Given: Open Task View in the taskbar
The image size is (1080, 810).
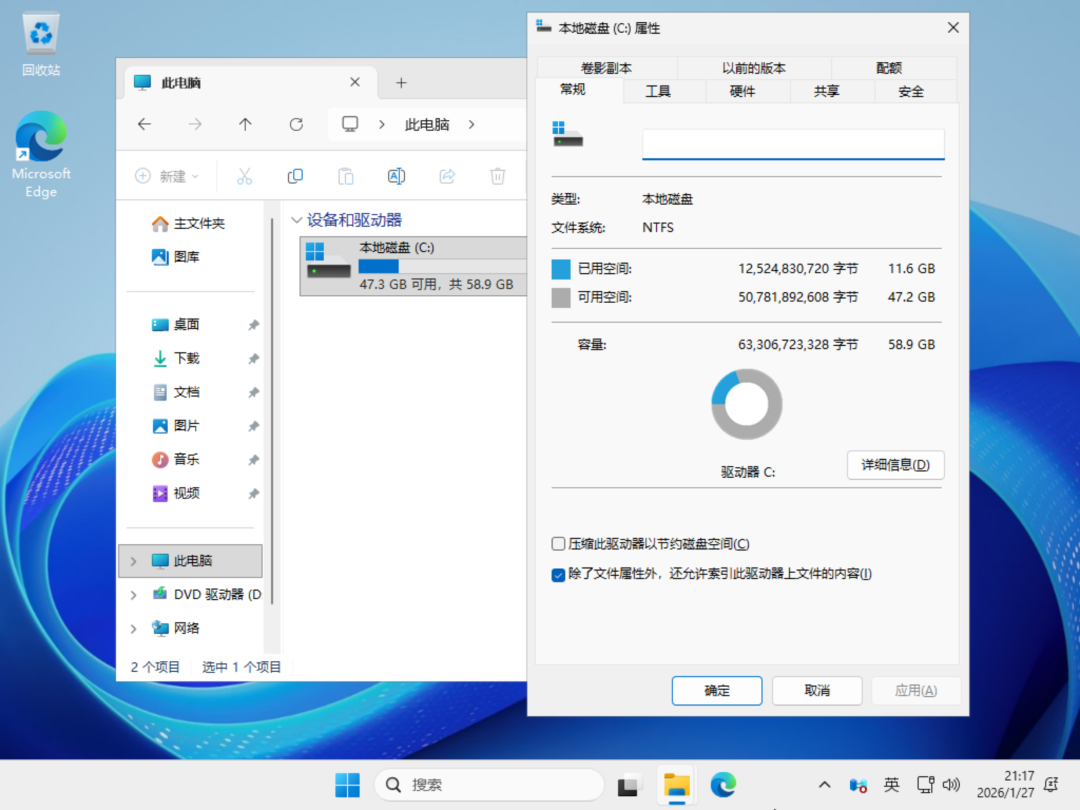Looking at the screenshot, I should pos(628,785).
